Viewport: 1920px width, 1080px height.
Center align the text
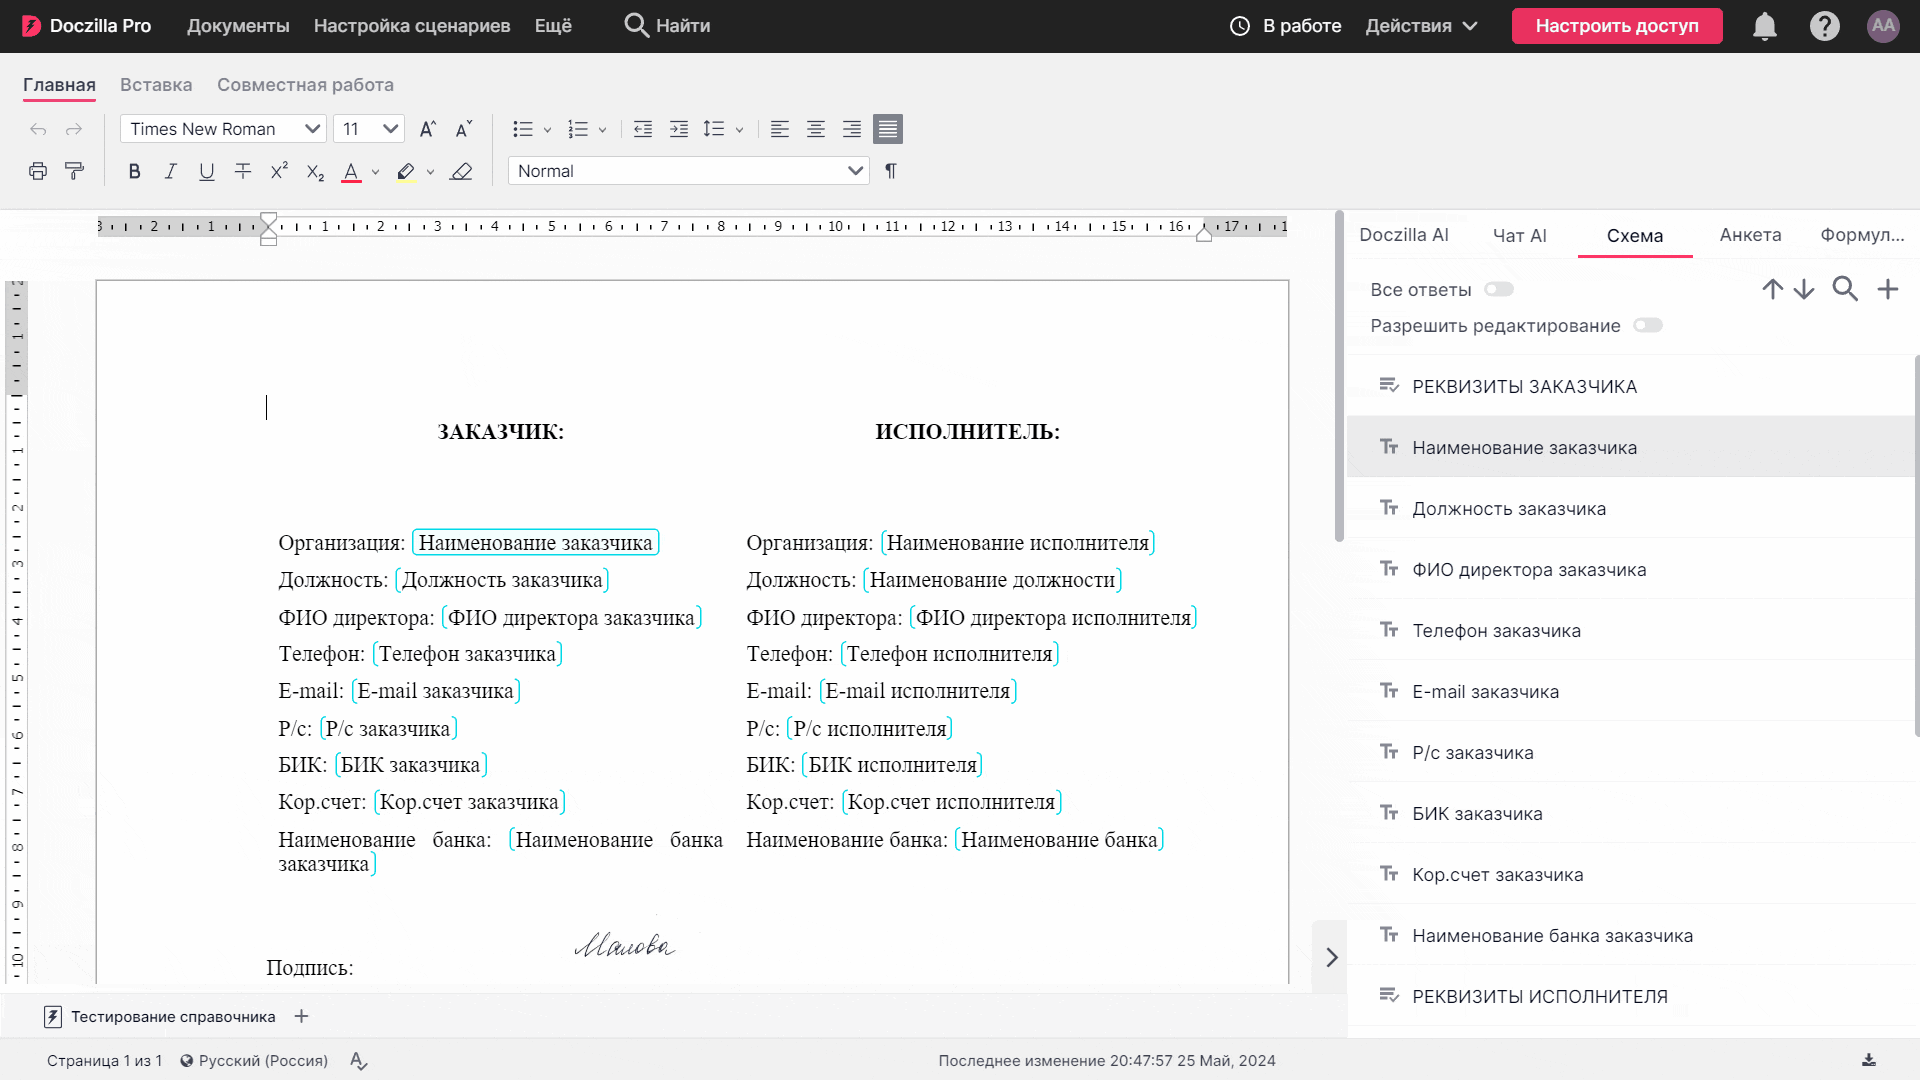tap(816, 129)
